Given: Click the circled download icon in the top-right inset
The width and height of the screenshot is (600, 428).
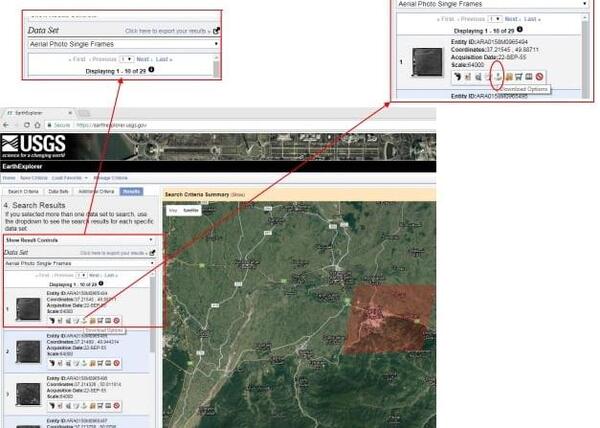Looking at the screenshot, I should pos(497,76).
